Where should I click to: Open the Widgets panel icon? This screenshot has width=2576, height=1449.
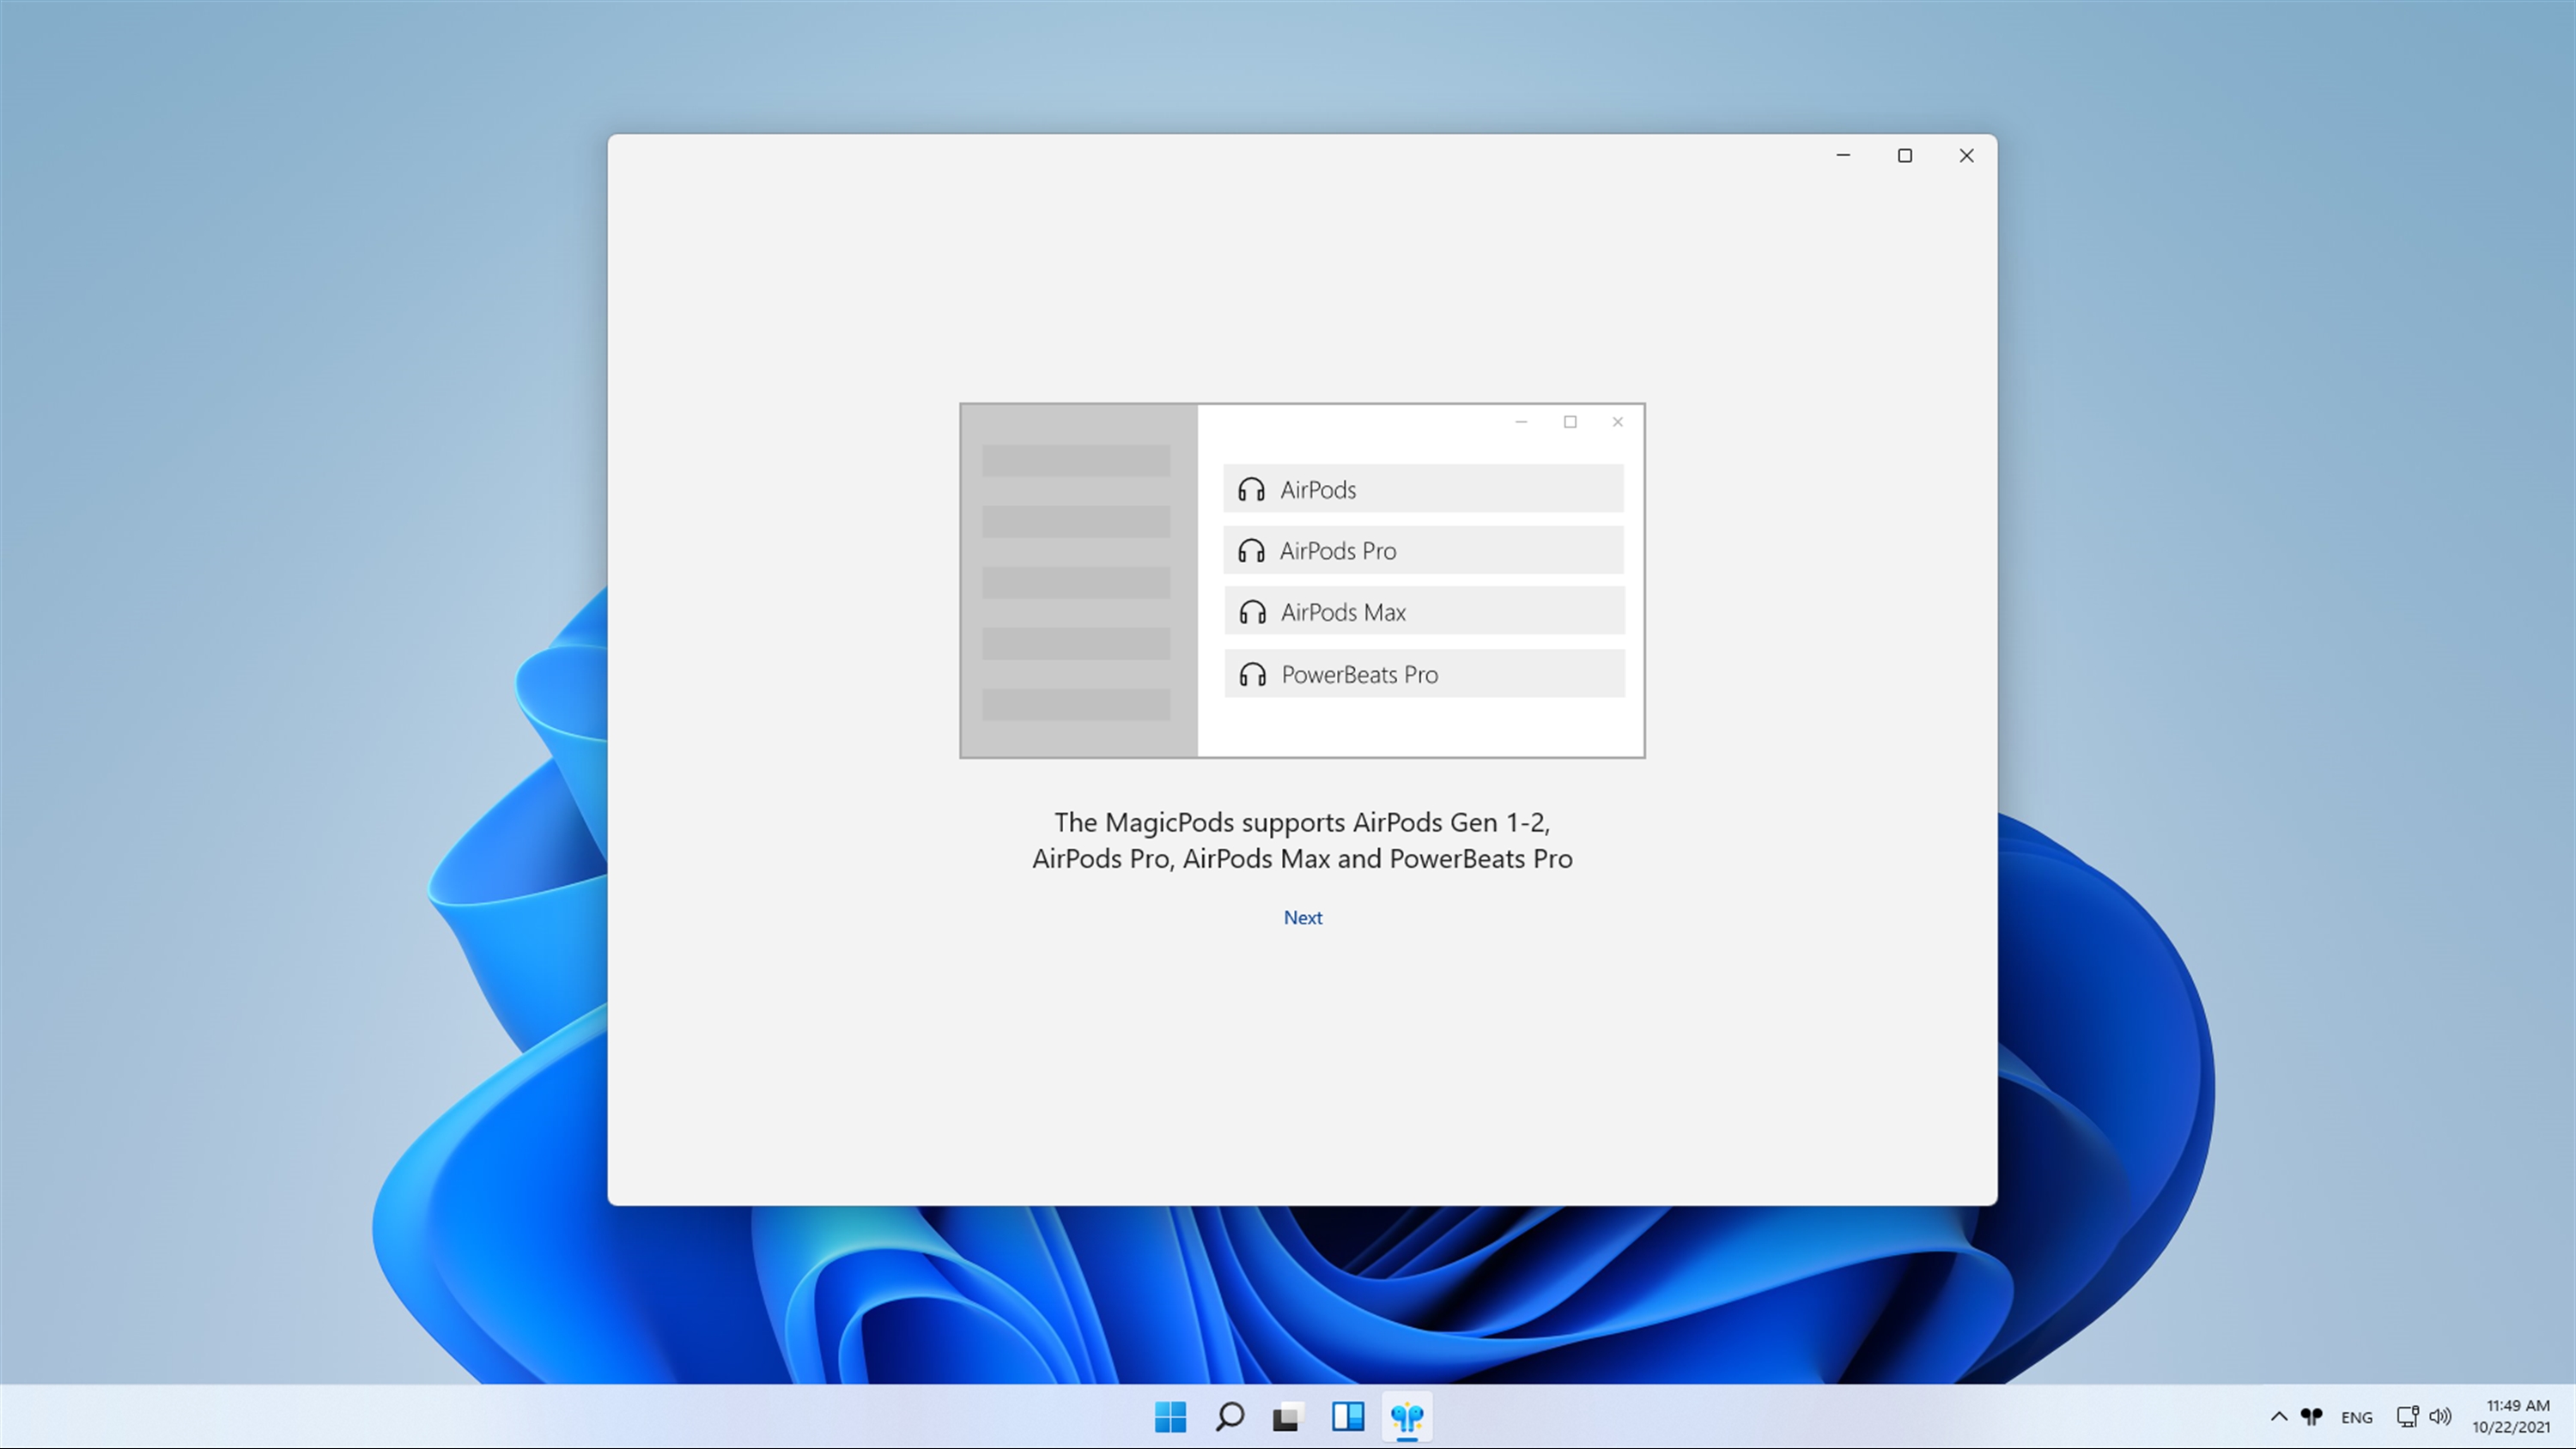click(1347, 1416)
